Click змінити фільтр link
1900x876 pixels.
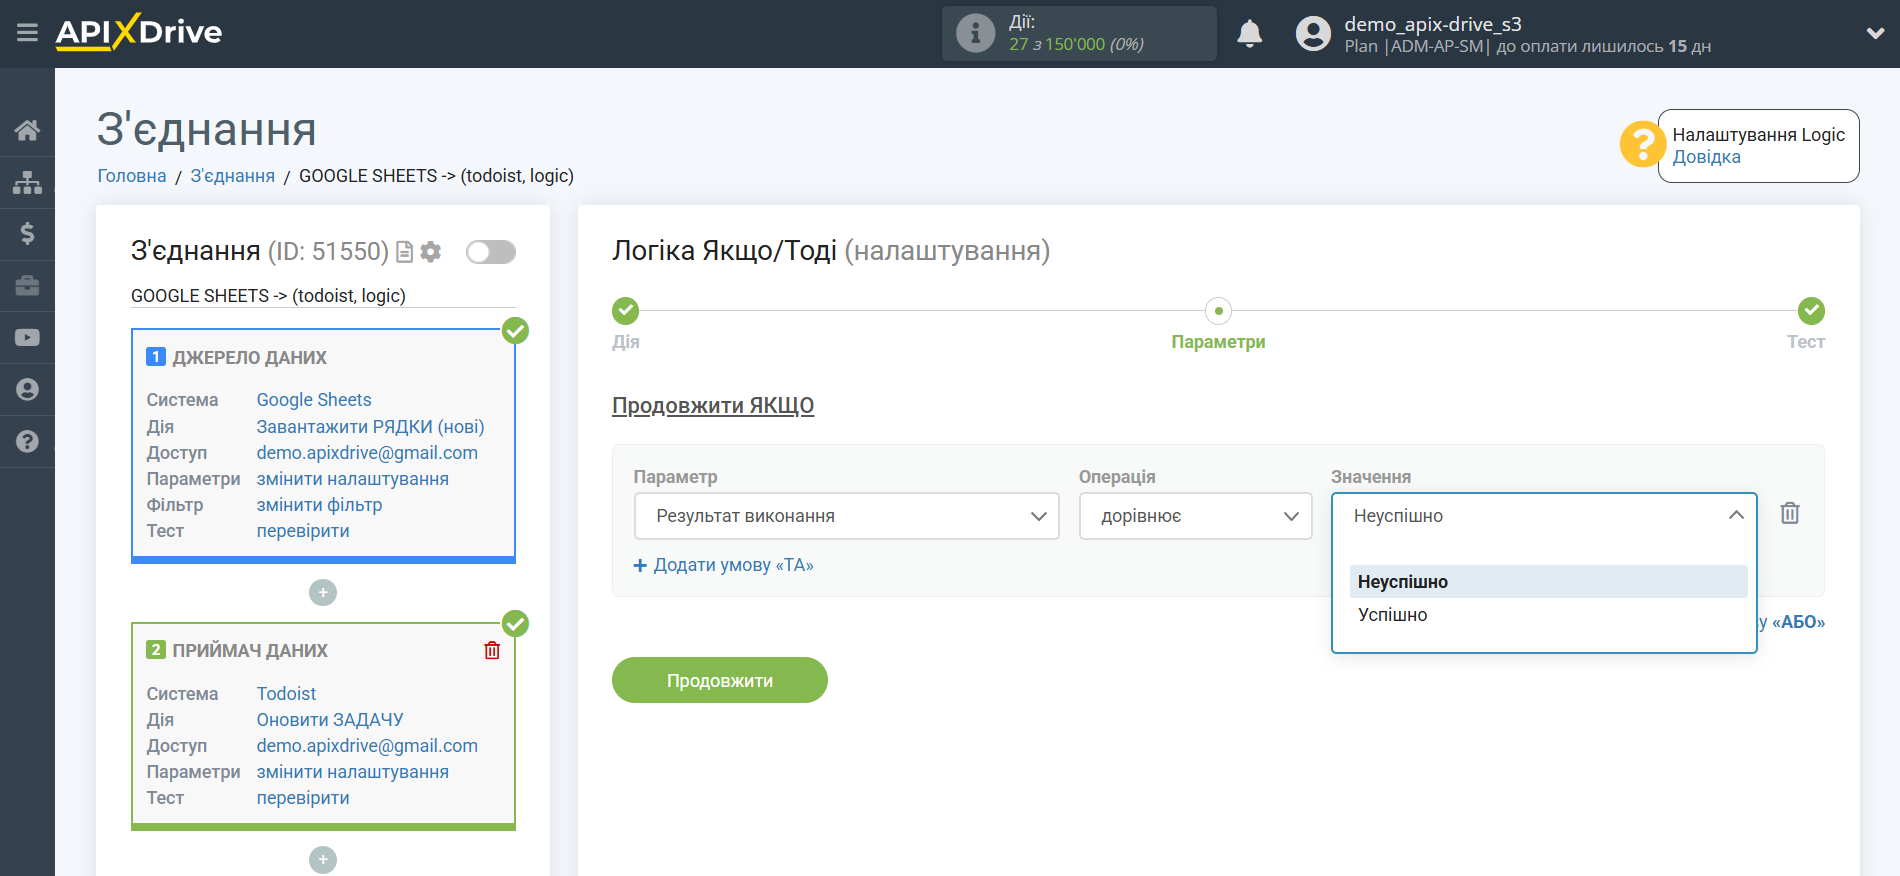point(319,505)
